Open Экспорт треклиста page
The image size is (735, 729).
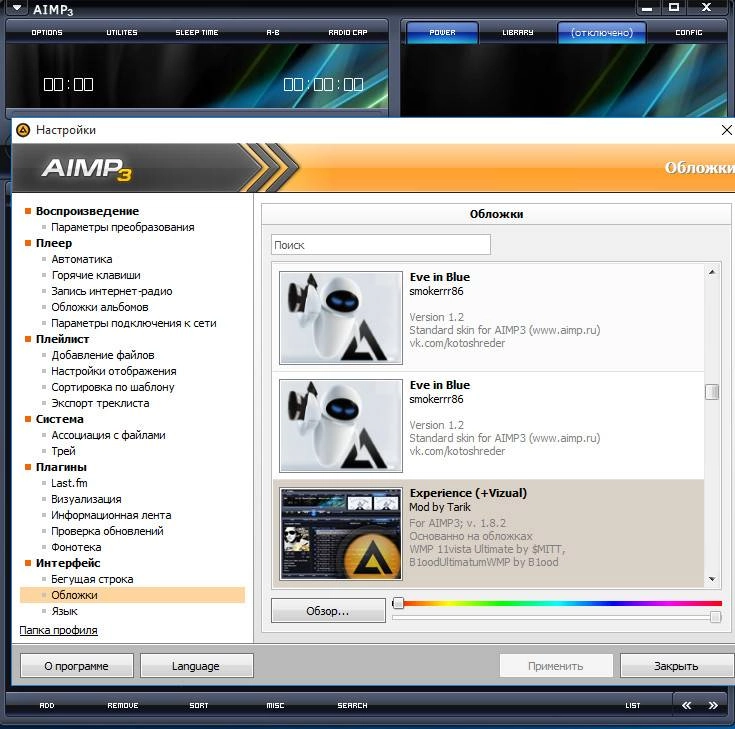click(100, 403)
